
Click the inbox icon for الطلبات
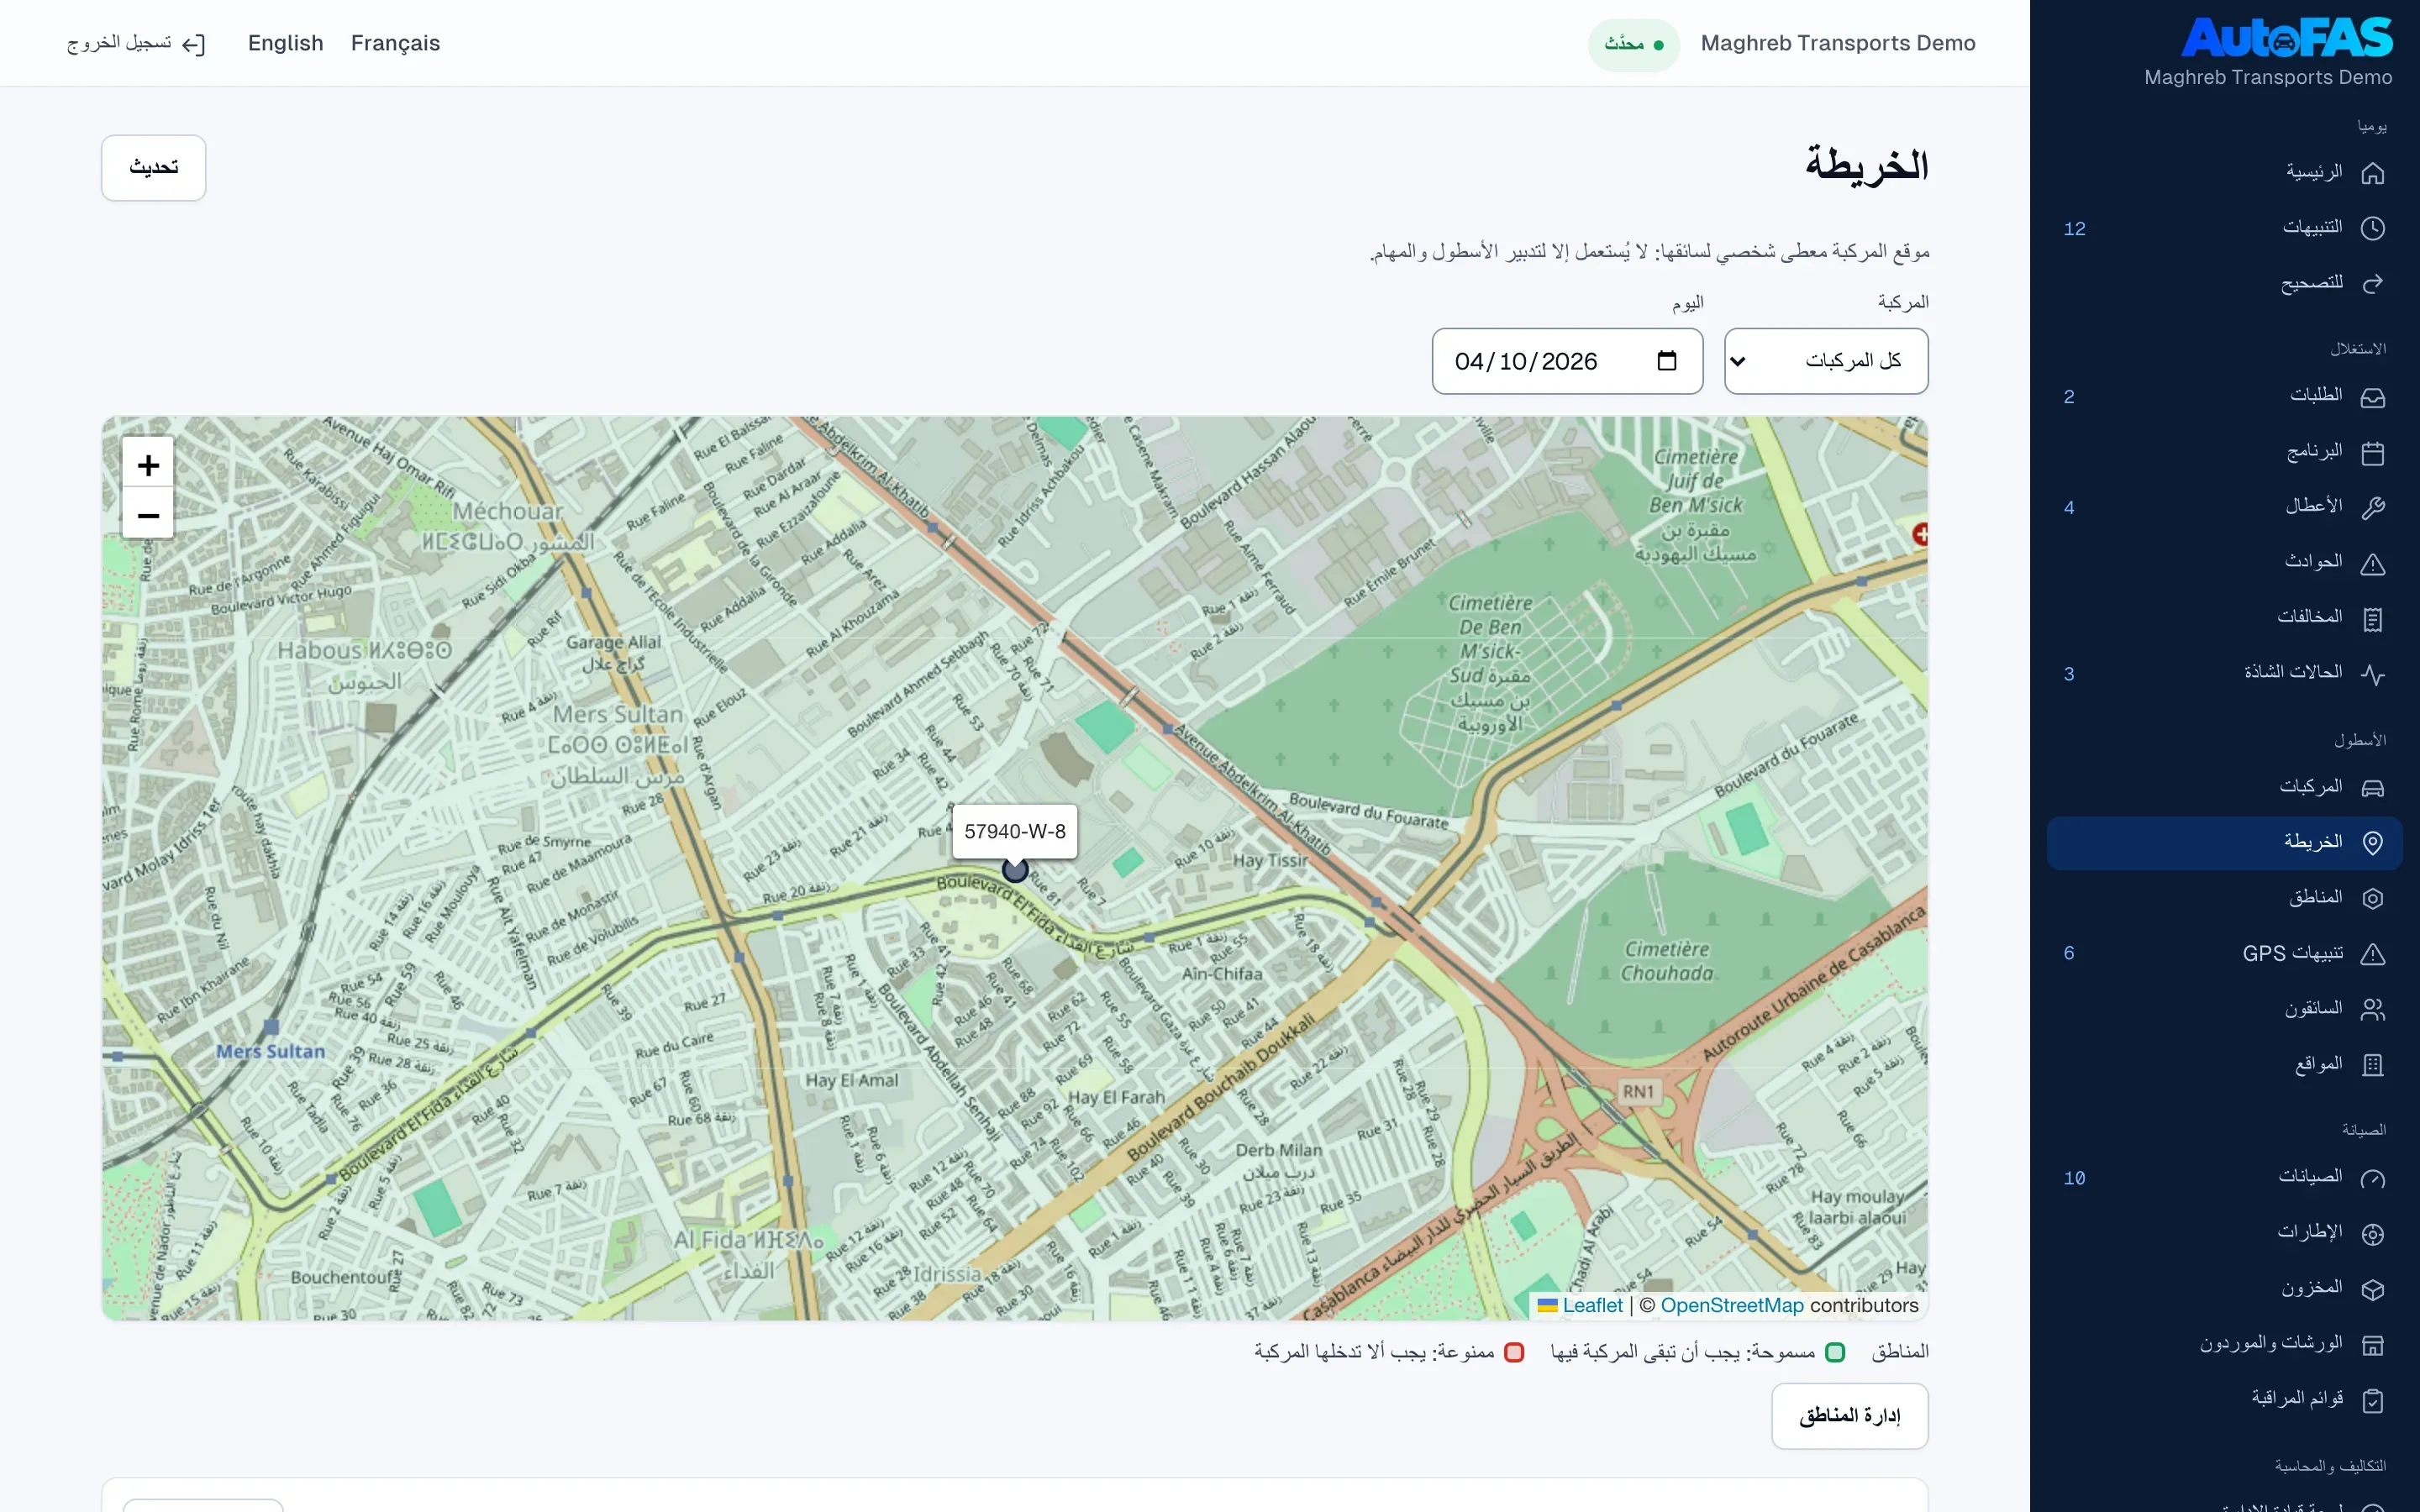pyautogui.click(x=2372, y=397)
